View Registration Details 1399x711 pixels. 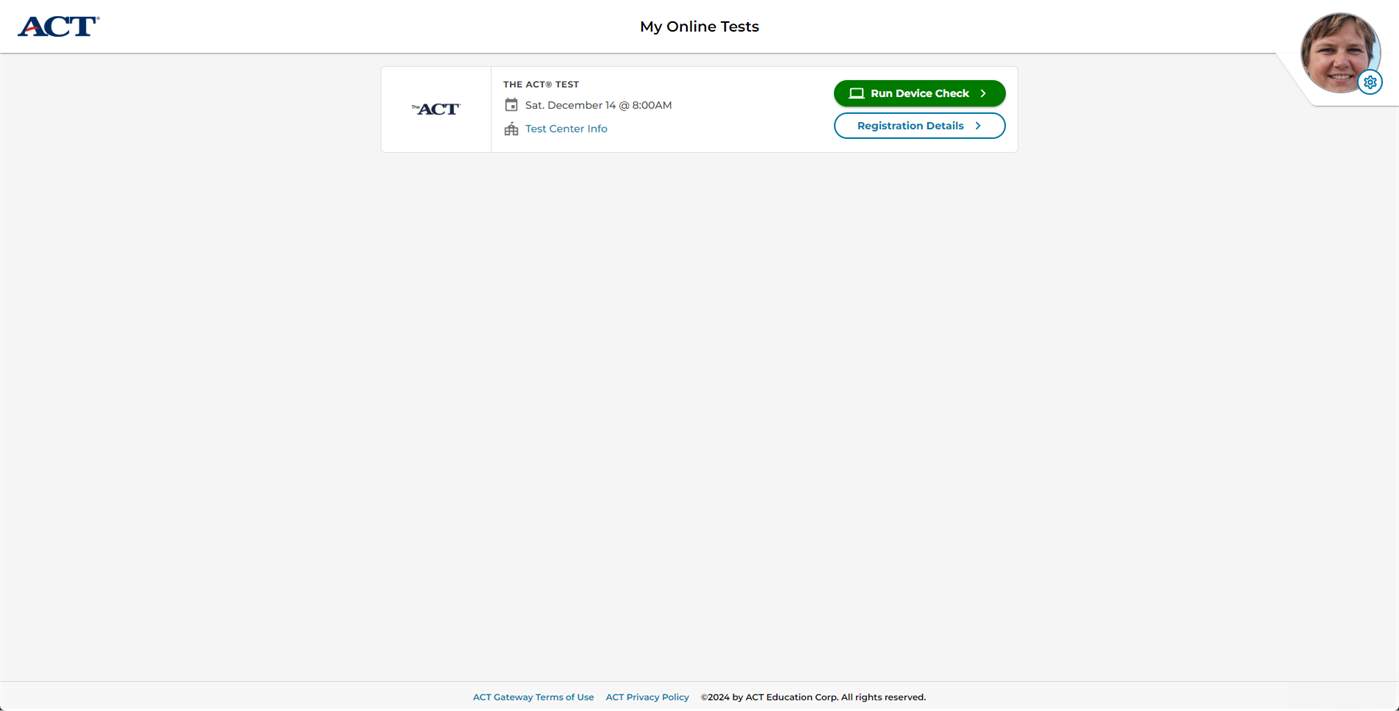tap(919, 125)
